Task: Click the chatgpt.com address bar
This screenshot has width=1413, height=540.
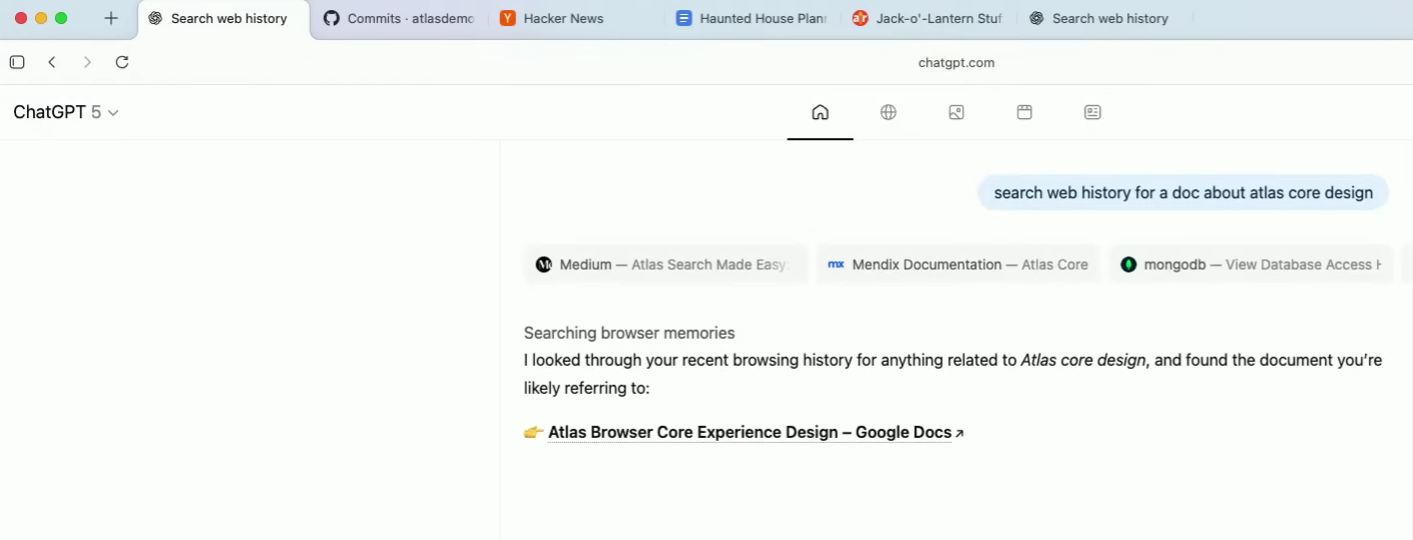Action: (x=956, y=62)
